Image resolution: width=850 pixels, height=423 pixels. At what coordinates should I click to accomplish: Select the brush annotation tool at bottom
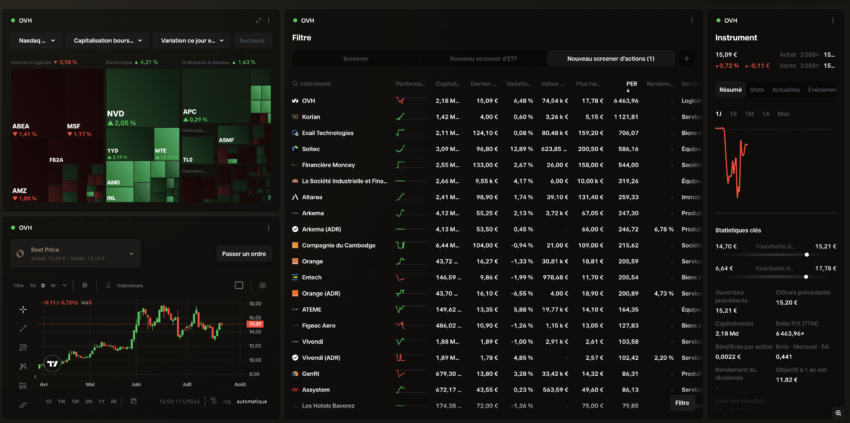[x=23, y=405]
